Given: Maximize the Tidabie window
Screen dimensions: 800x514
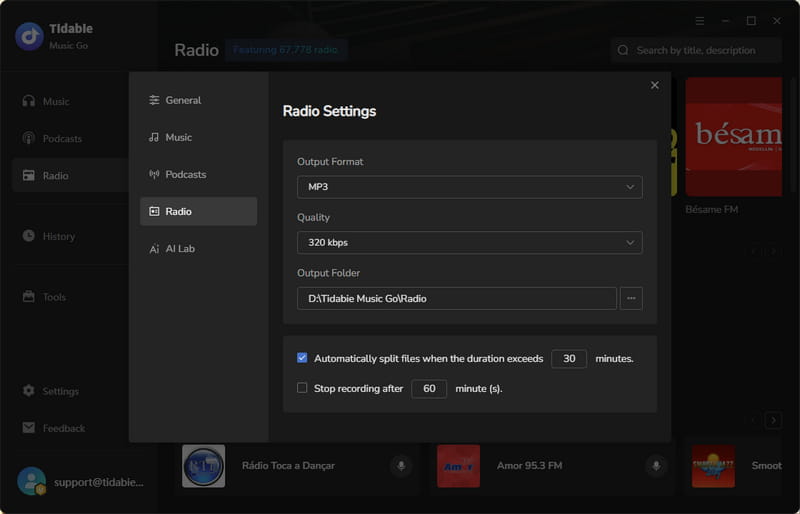Looking at the screenshot, I should coord(751,21).
